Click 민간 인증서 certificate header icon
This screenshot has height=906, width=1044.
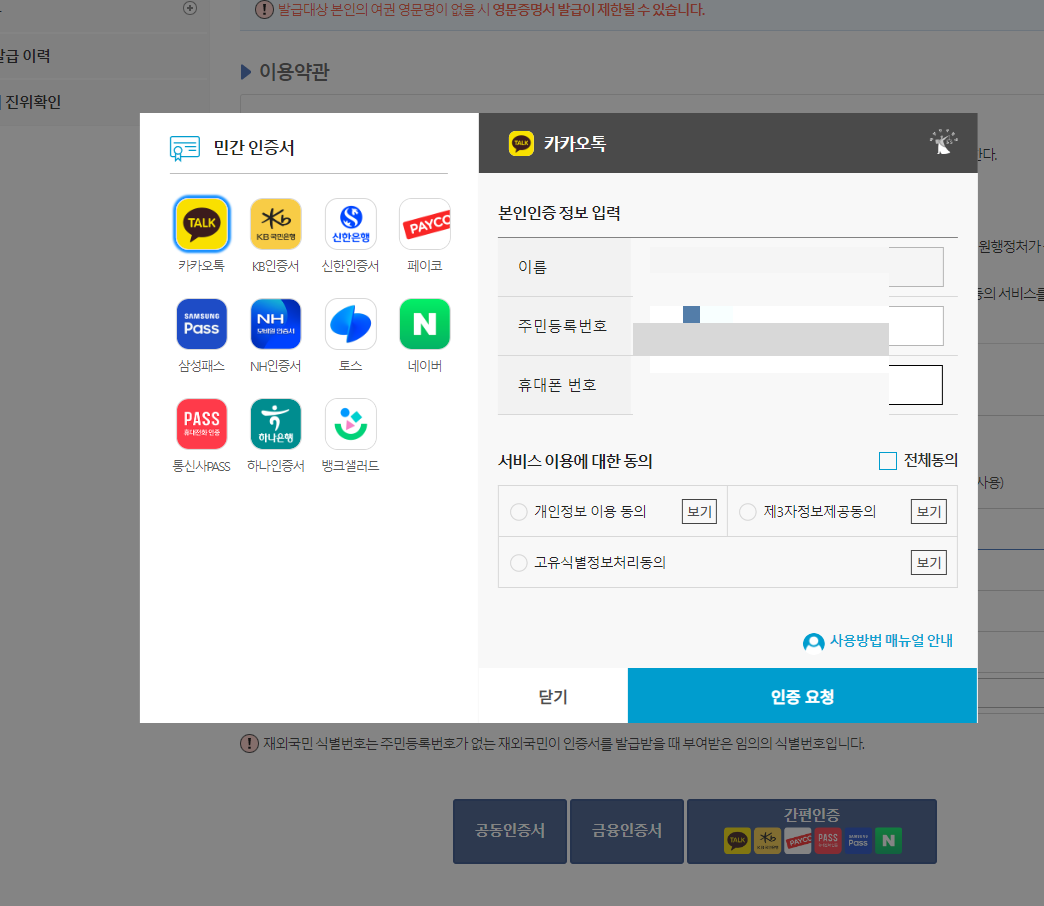[184, 148]
